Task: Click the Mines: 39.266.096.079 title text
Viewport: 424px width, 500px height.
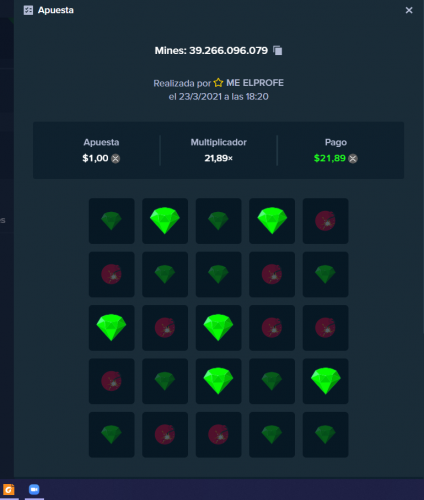Action: click(211, 50)
